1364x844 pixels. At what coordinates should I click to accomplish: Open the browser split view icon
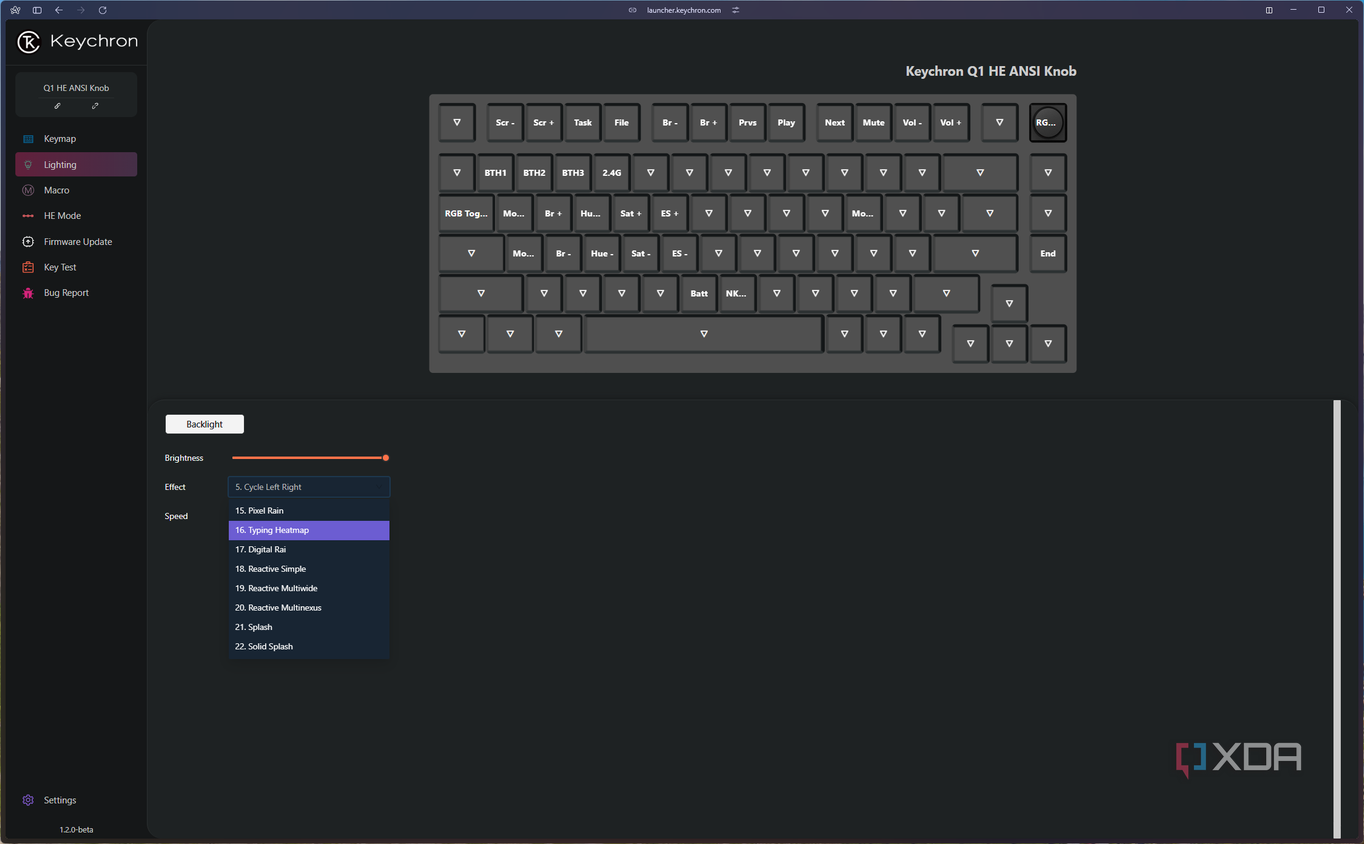[1269, 10]
